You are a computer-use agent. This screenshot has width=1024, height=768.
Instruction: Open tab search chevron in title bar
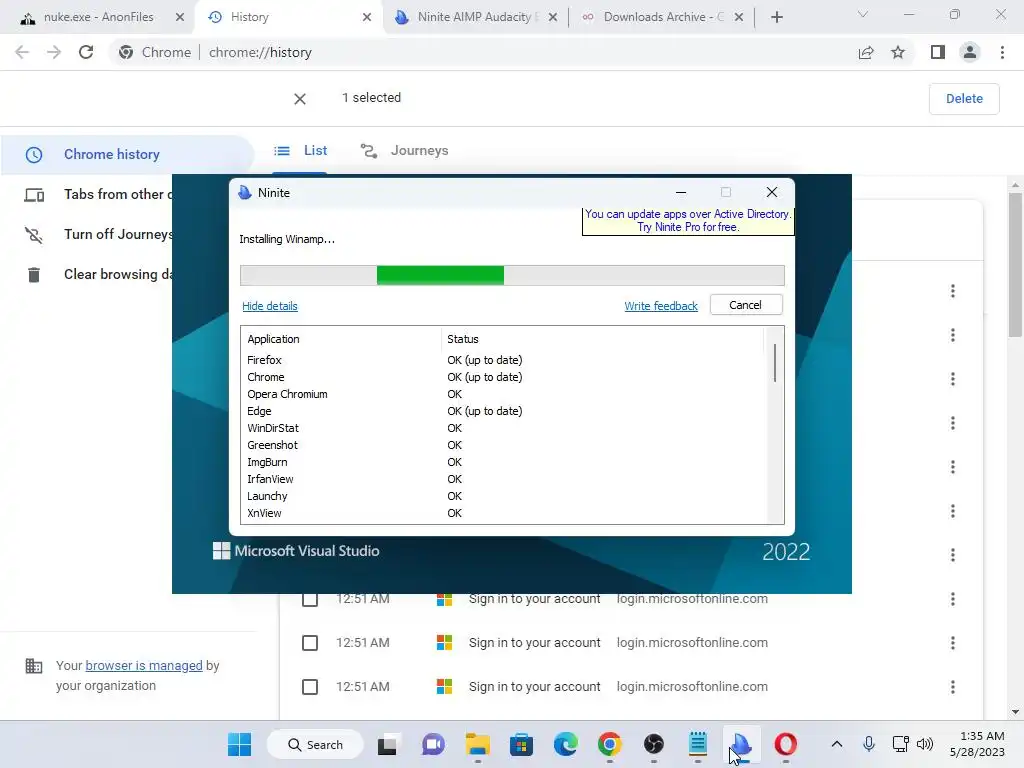click(863, 14)
